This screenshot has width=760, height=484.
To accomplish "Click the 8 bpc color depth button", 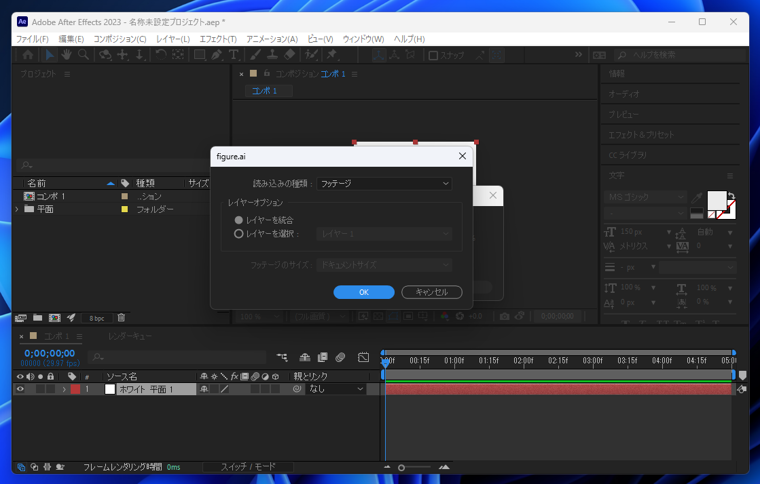I will pos(96,318).
